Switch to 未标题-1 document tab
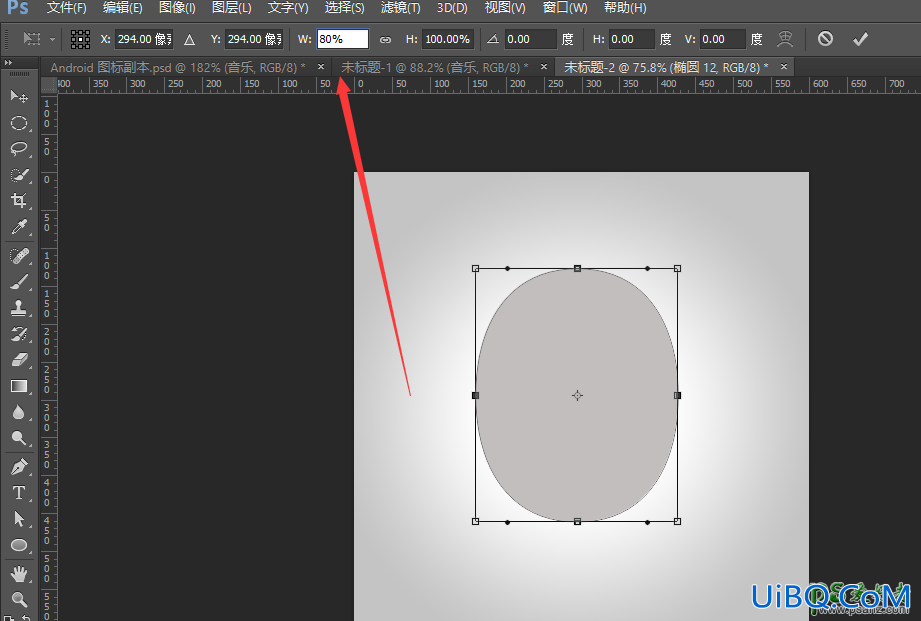This screenshot has width=921, height=621. [435, 68]
